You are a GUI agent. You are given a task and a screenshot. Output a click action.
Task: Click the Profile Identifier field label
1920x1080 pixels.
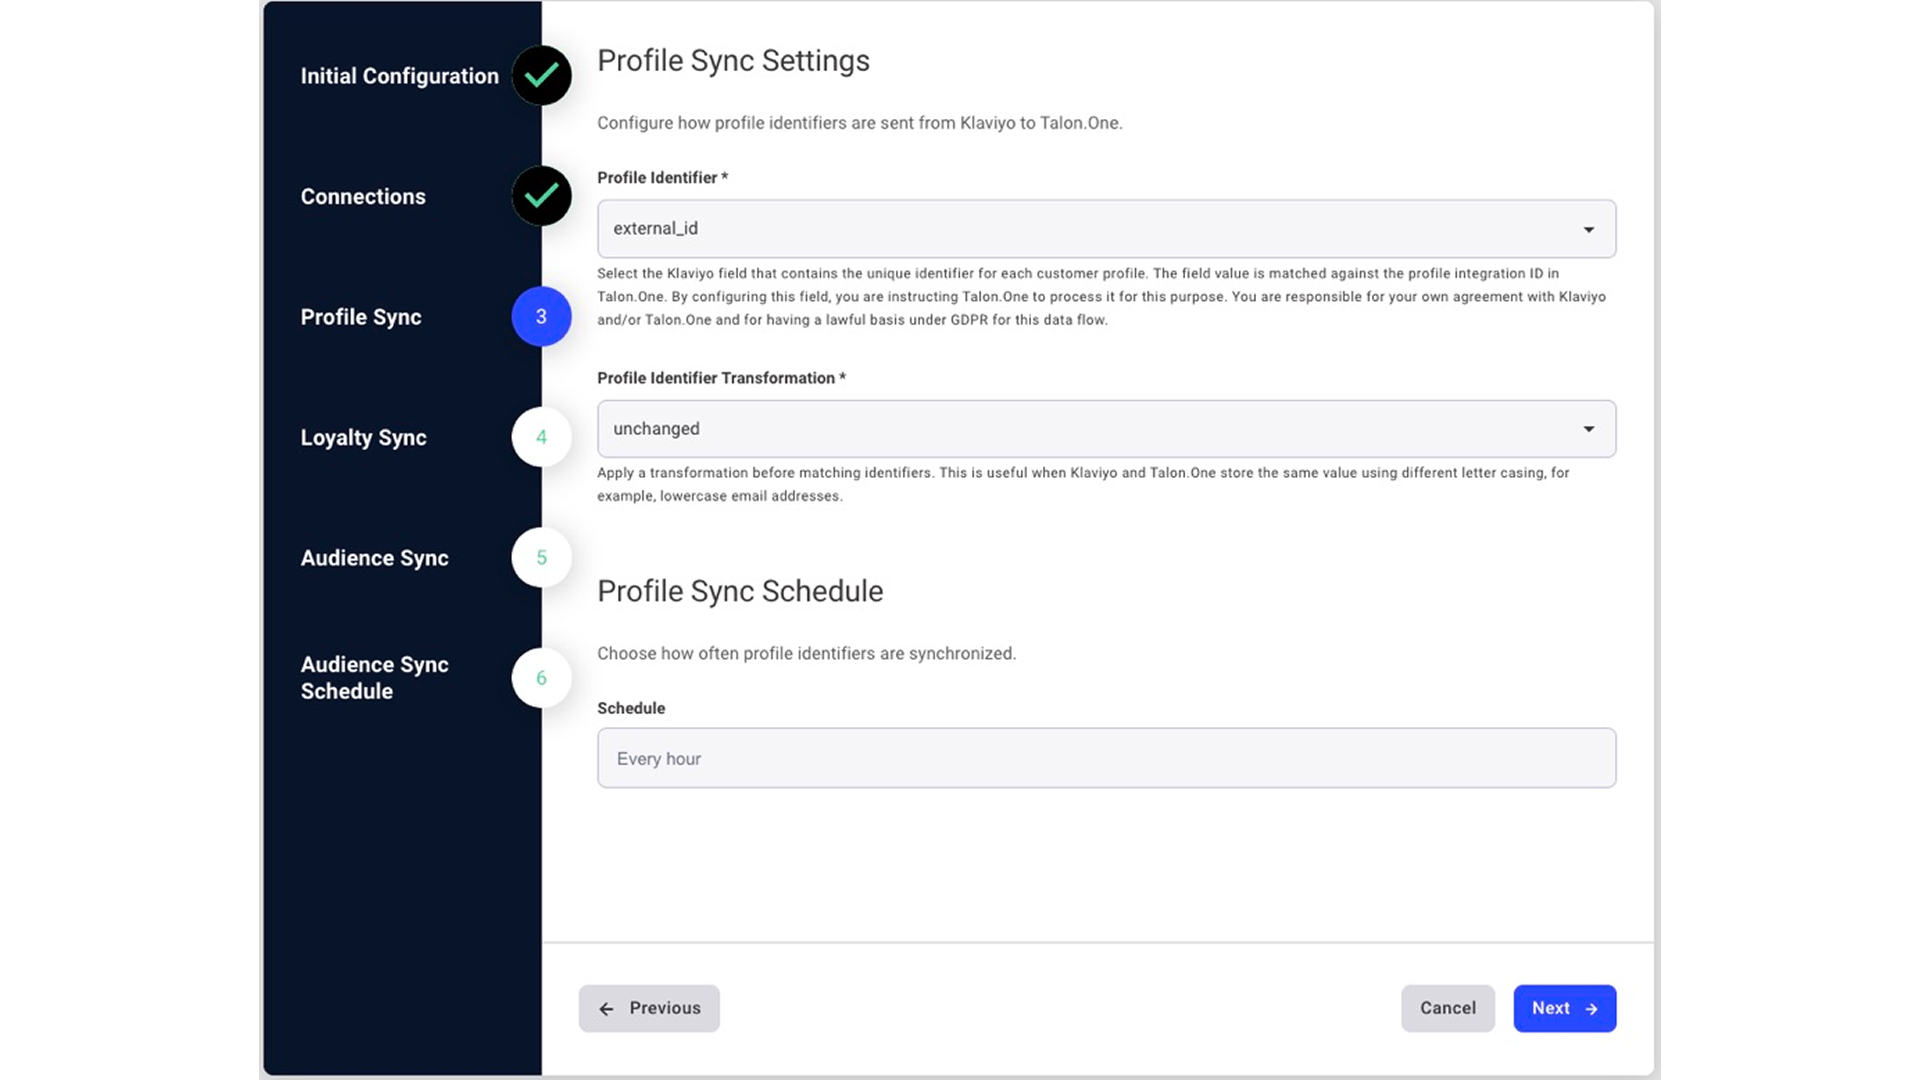(x=662, y=178)
